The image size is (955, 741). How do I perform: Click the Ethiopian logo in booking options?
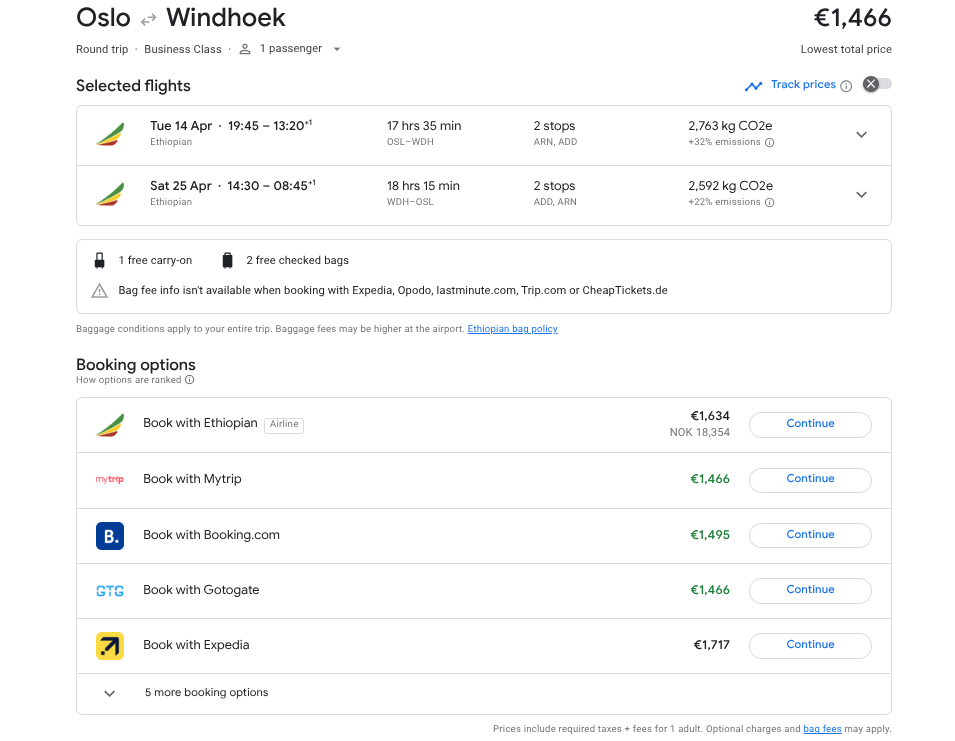(110, 425)
